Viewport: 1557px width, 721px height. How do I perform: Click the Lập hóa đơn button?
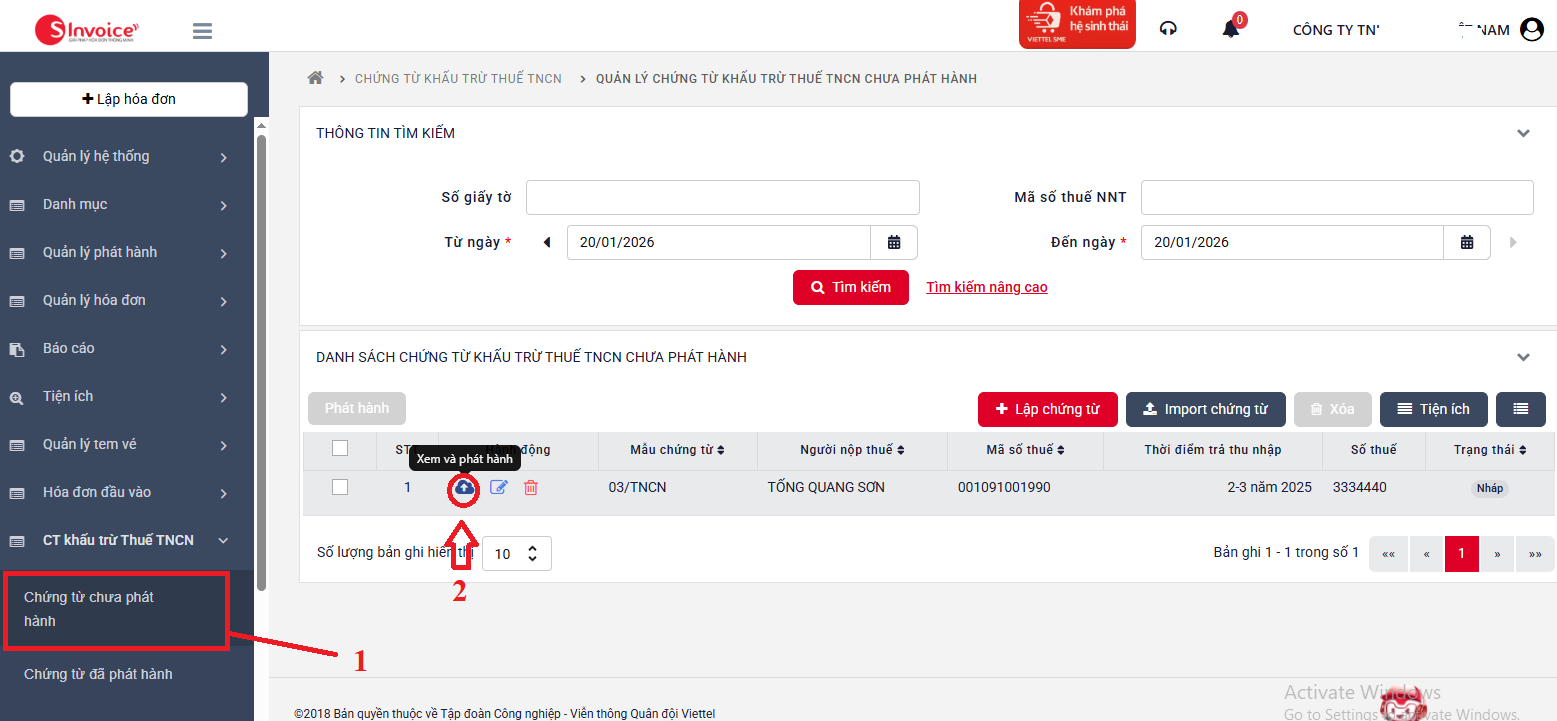coord(129,99)
